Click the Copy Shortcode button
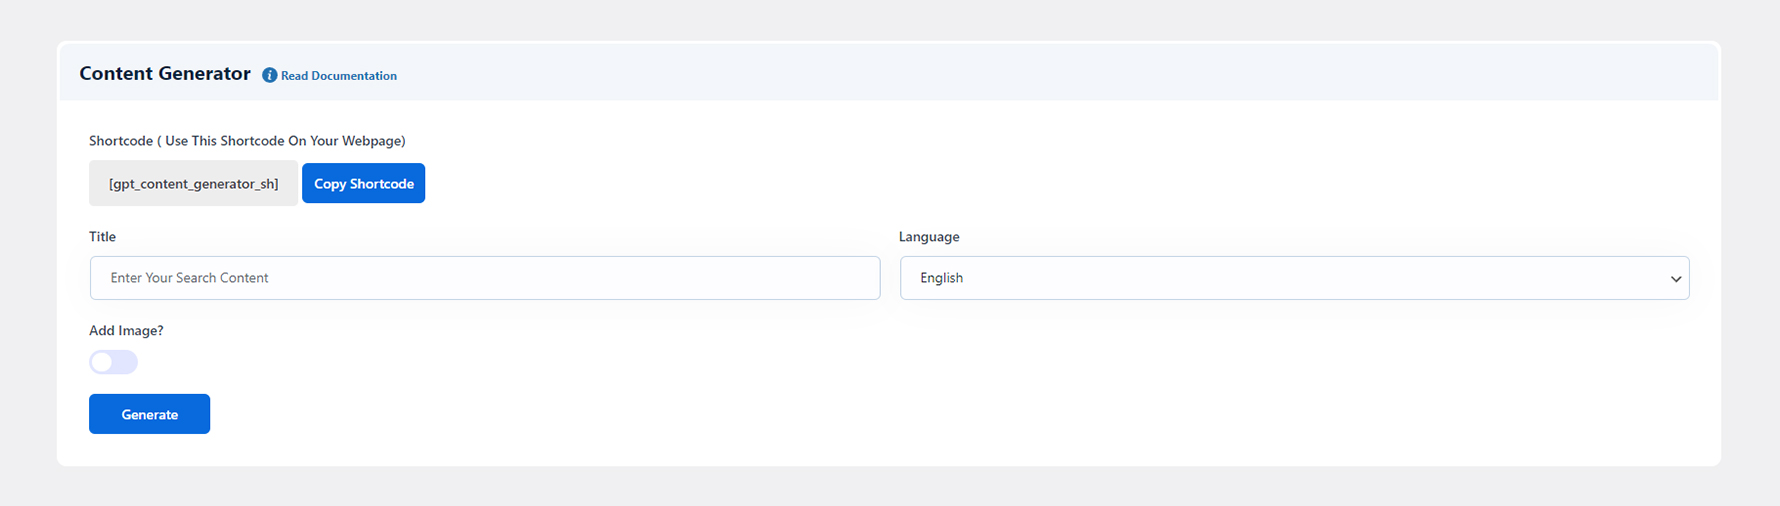The image size is (1780, 506). 363,183
